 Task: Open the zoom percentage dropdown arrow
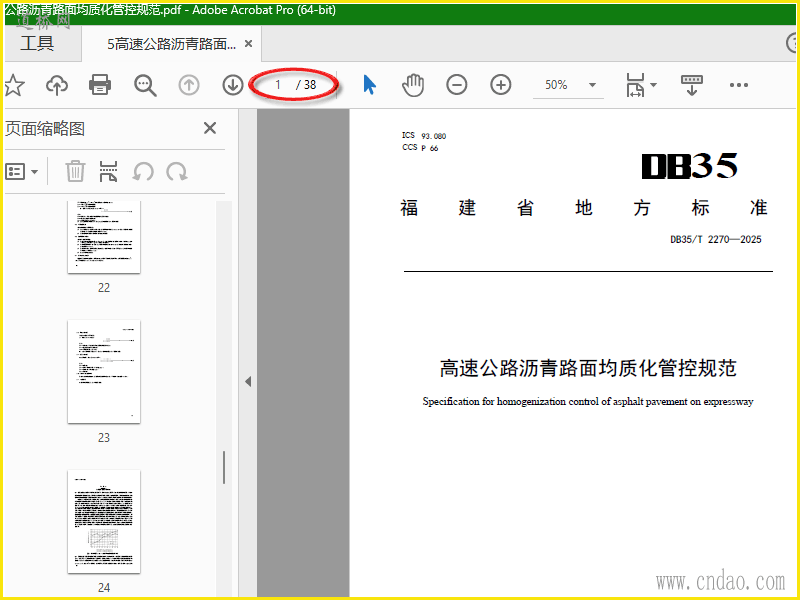[592, 85]
